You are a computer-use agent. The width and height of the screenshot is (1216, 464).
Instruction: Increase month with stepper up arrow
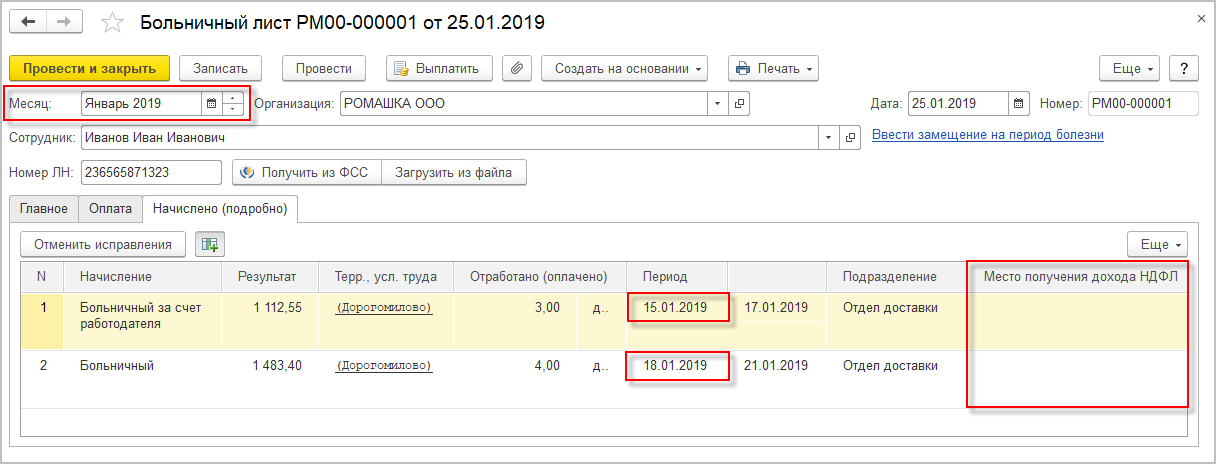(233, 98)
